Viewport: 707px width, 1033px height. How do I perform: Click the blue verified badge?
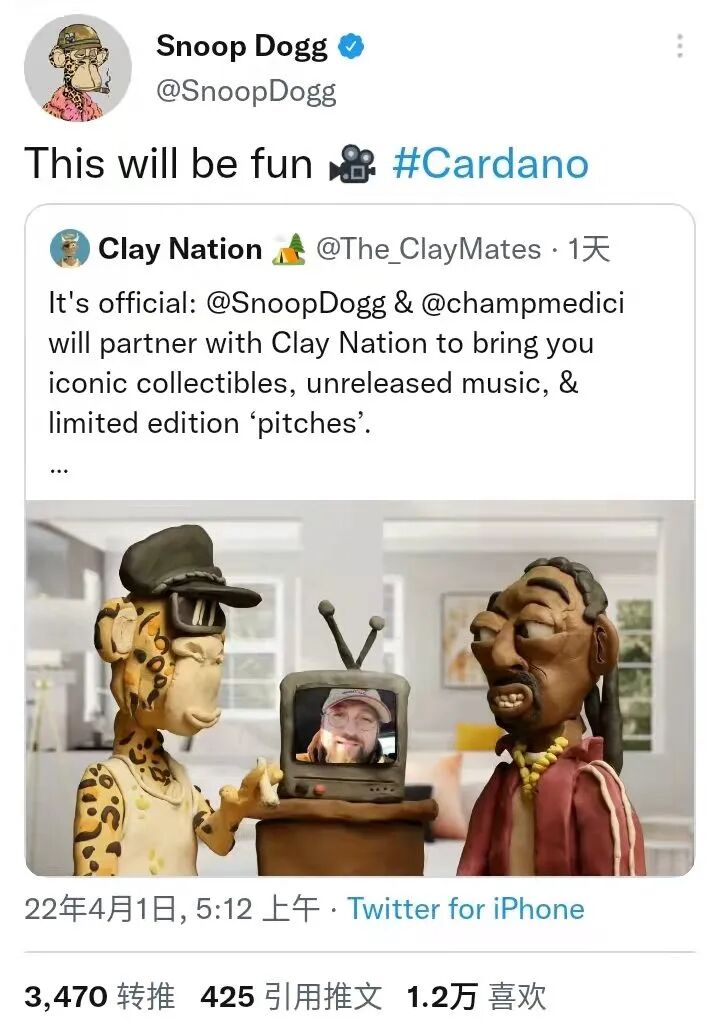pyautogui.click(x=351, y=47)
